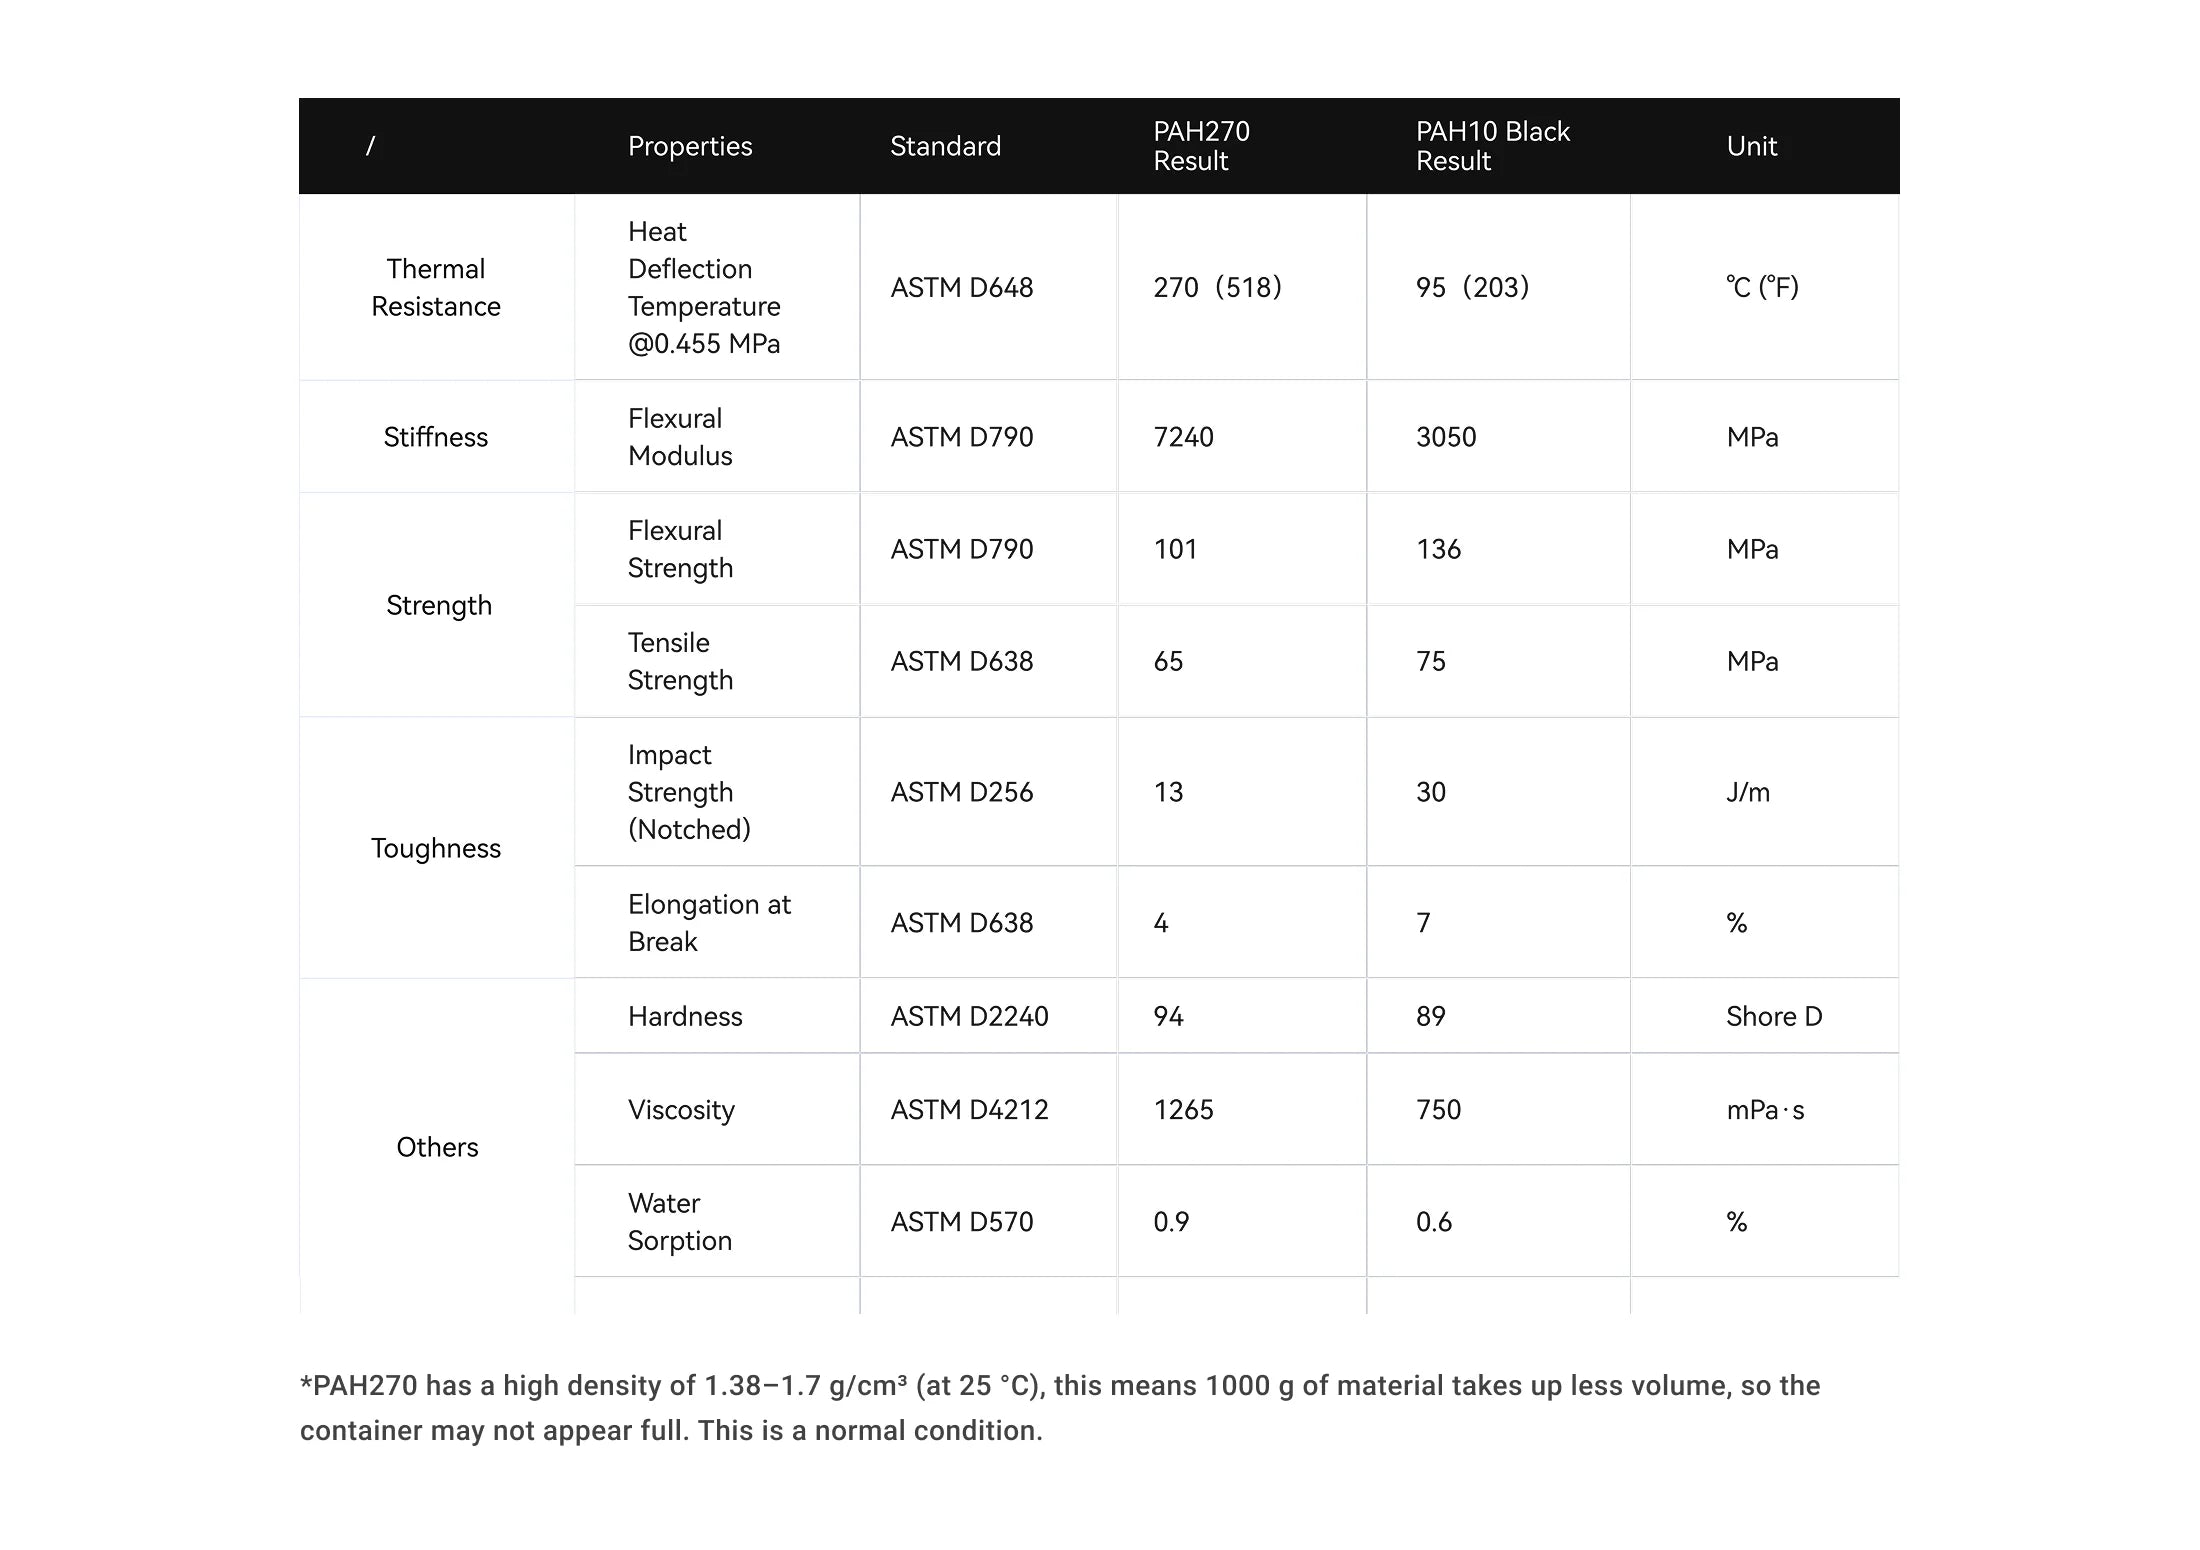Click the 7240 flexural modulus value

[x=1183, y=437]
